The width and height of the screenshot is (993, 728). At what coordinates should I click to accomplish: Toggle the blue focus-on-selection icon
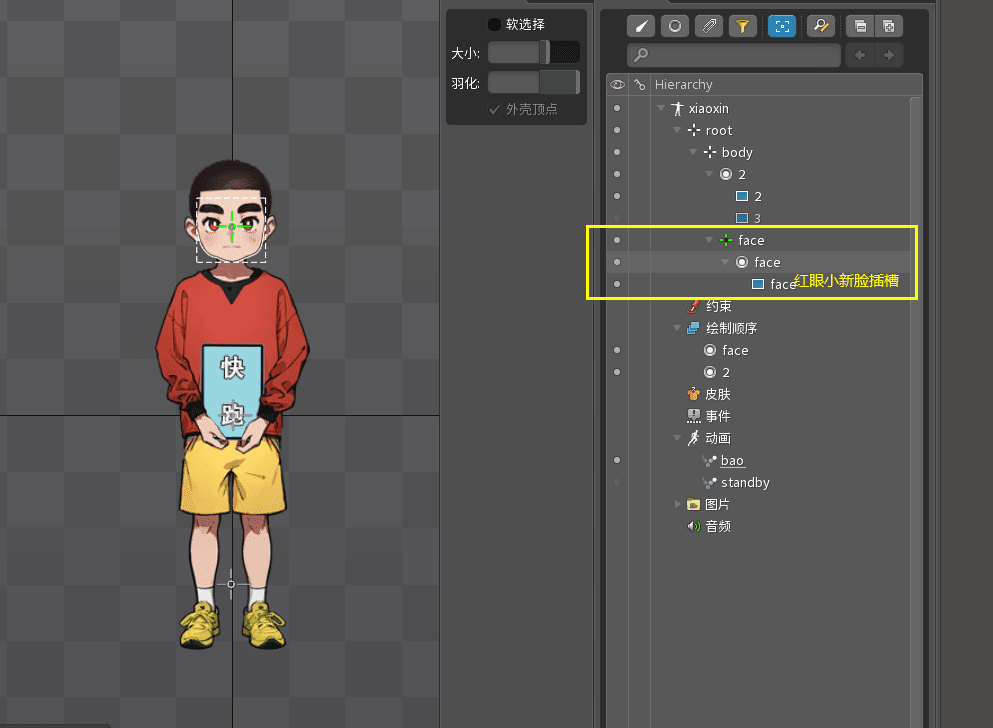782,26
